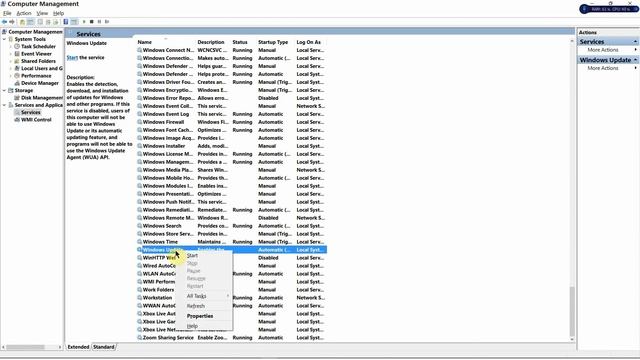640x360 pixels.
Task: Select the Computer Management root node
Action: pyautogui.click(x=35, y=32)
